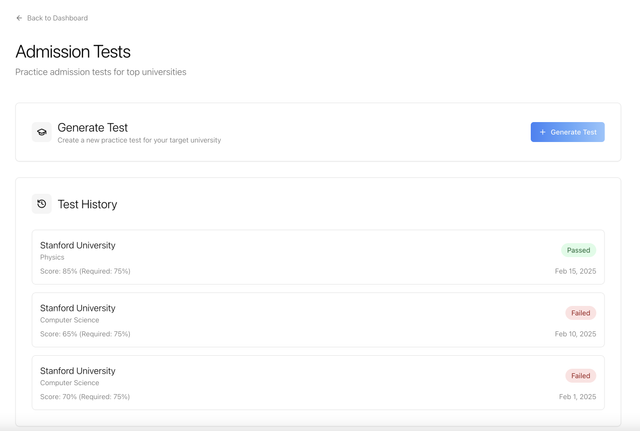
Task: Click the Feb 10, 2025 date
Action: pyautogui.click(x=575, y=334)
